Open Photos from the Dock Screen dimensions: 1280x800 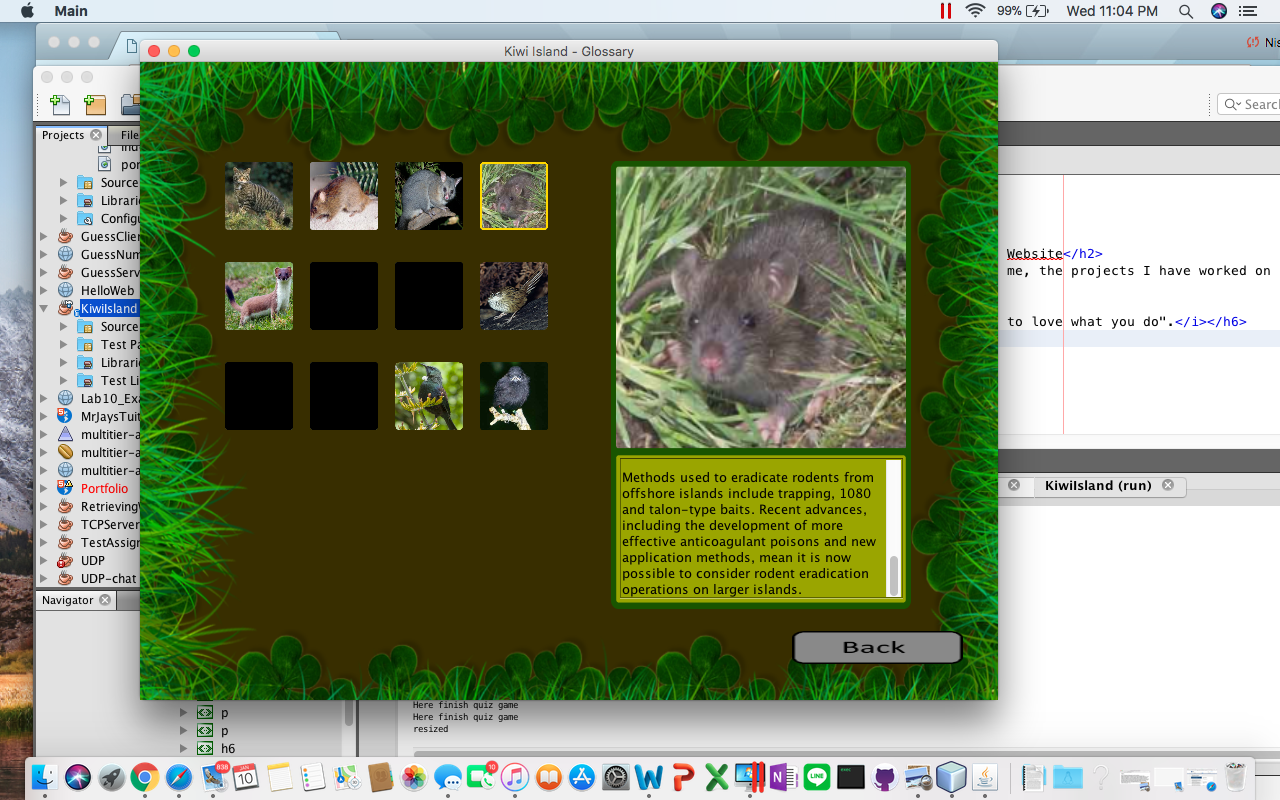tap(414, 777)
